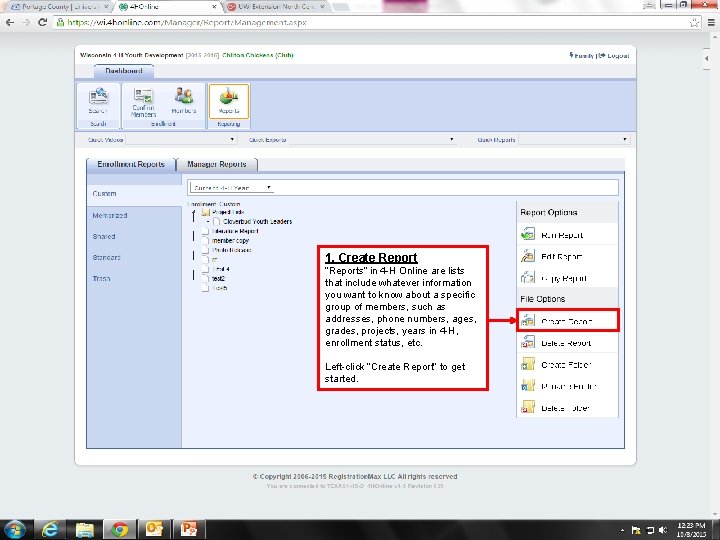The height and width of the screenshot is (540, 720).
Task: Click Create Report under File Options
Action: tap(568, 321)
